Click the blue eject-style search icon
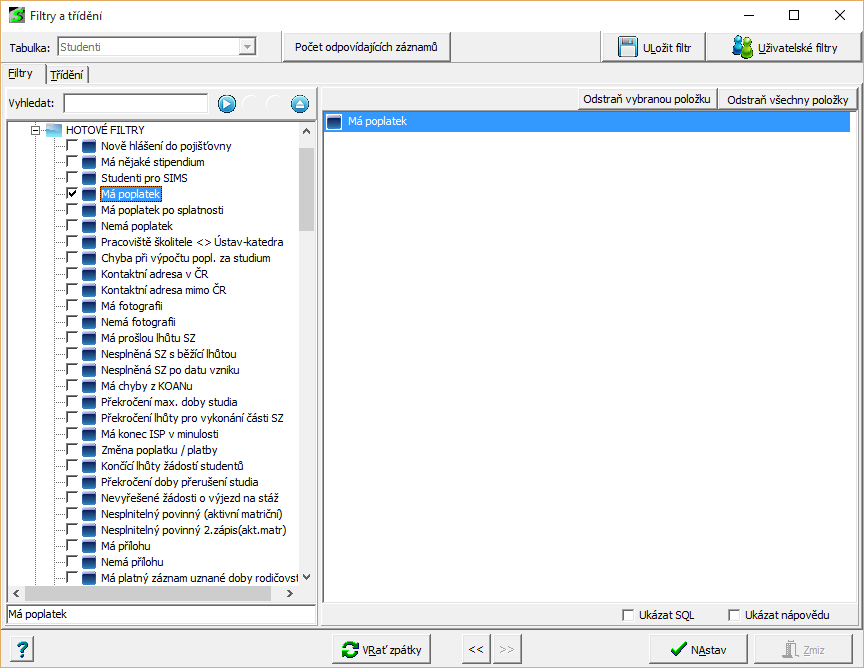Viewport: 864px width, 668px height. coord(299,104)
